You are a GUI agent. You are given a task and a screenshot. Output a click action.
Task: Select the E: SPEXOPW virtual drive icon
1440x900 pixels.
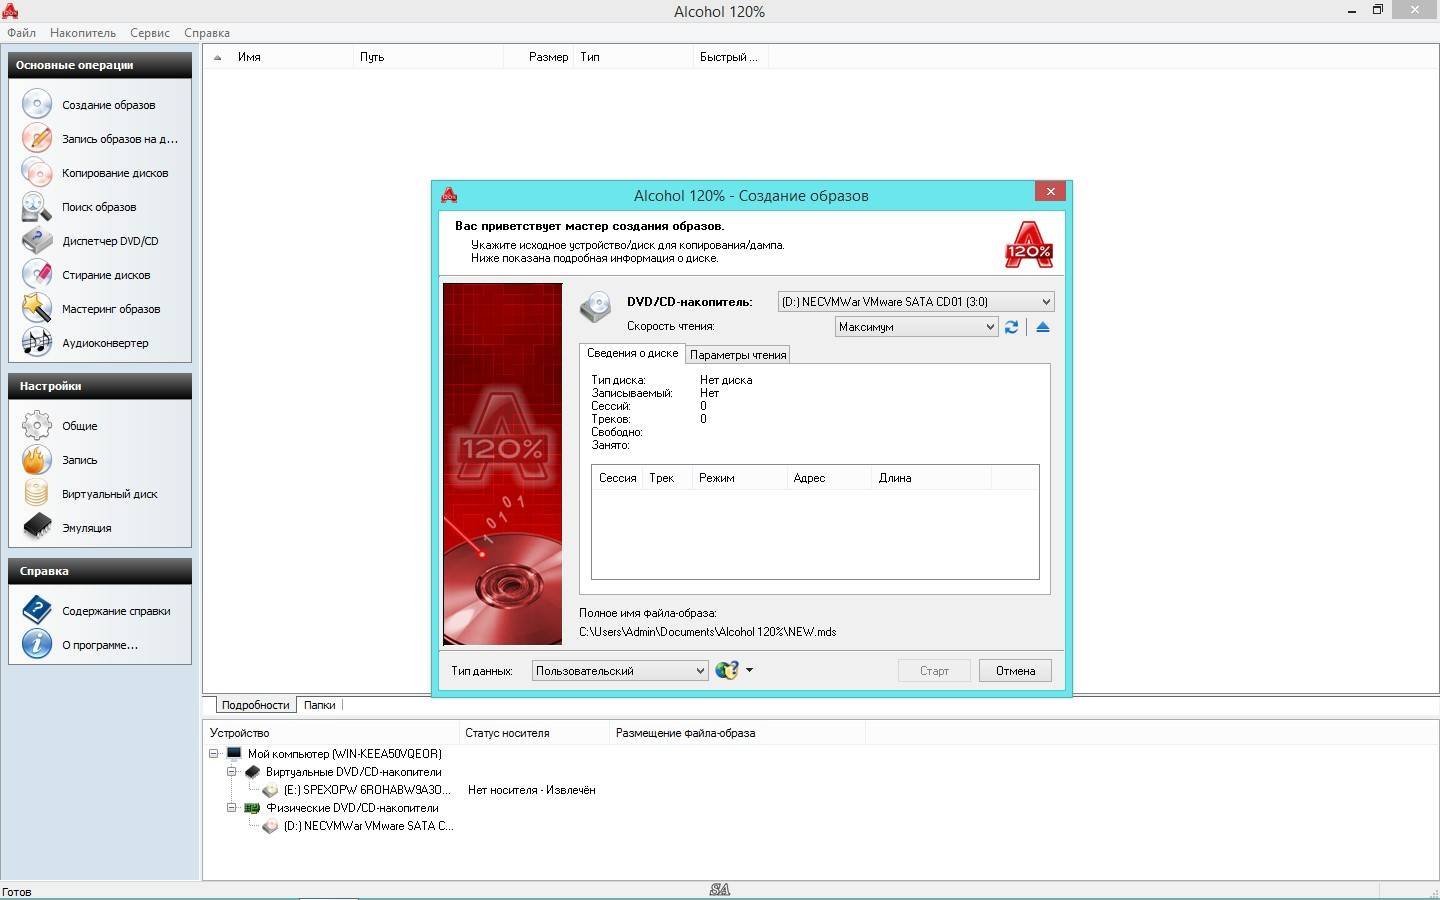(270, 790)
